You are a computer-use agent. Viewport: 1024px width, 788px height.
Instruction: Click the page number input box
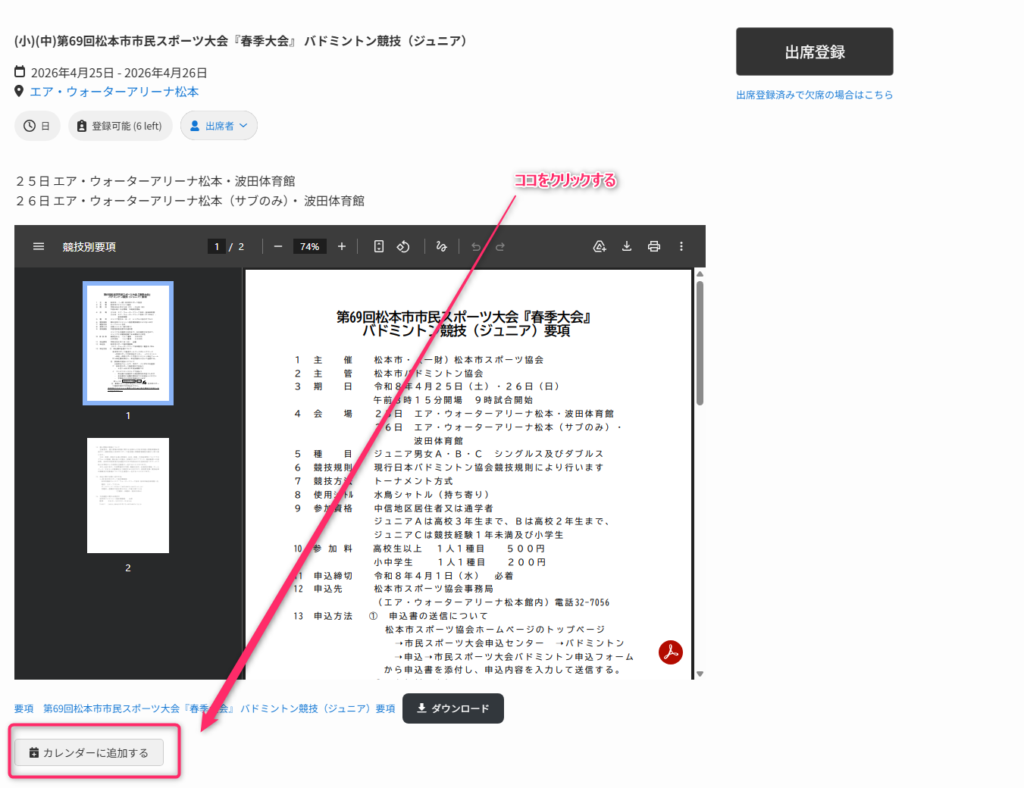point(216,246)
